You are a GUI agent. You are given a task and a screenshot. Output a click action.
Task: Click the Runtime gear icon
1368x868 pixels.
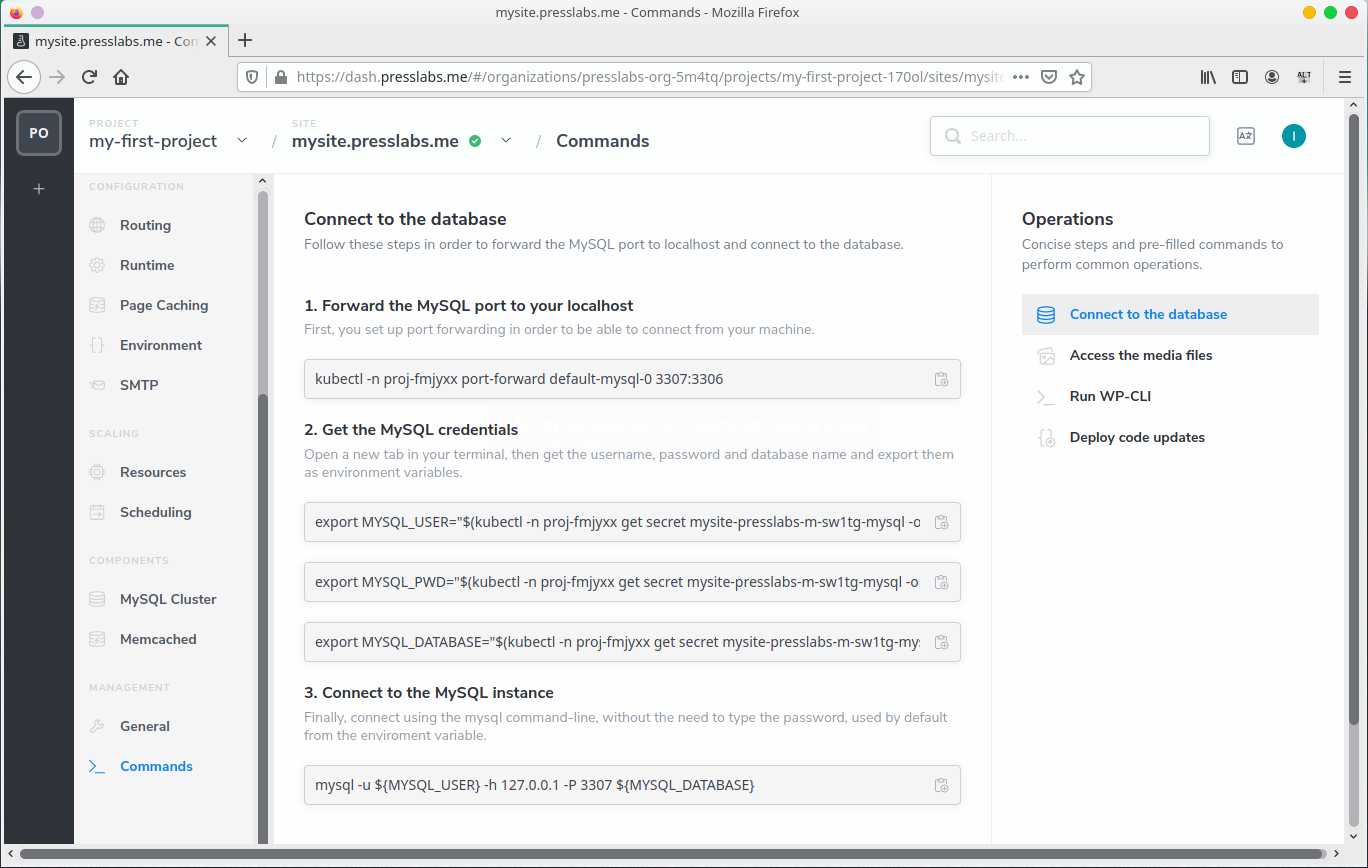(97, 265)
